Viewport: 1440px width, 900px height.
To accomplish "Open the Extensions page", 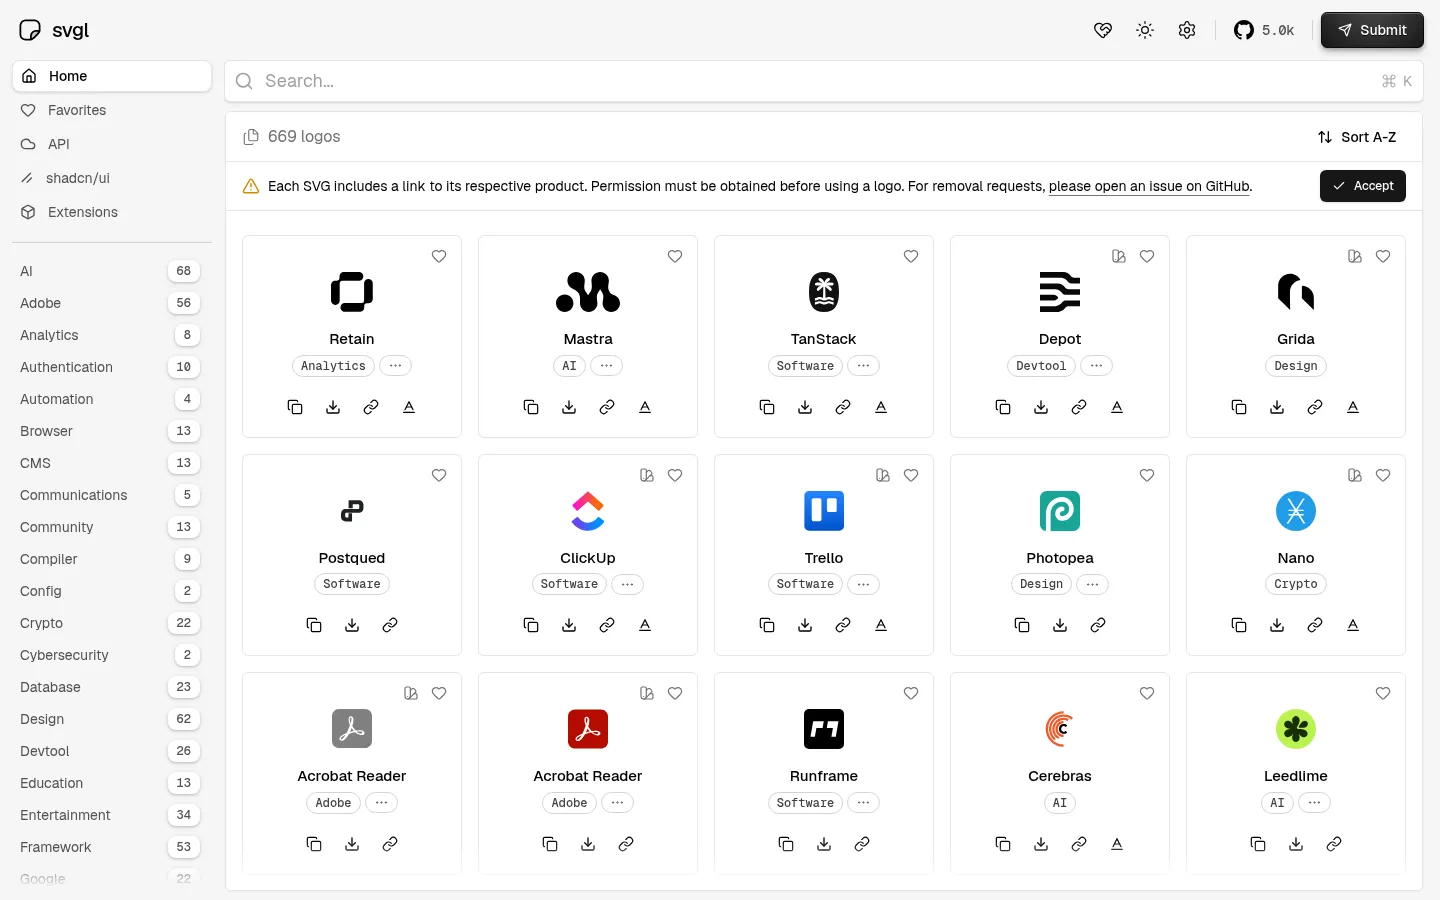I will pos(112,212).
